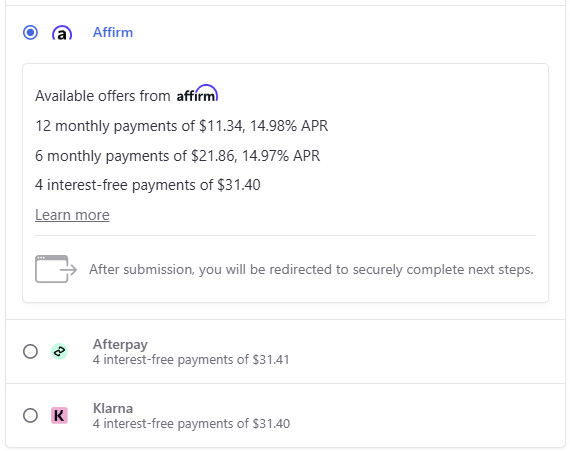Click the pink Klarna K icon
The width and height of the screenshot is (570, 451).
(59, 415)
